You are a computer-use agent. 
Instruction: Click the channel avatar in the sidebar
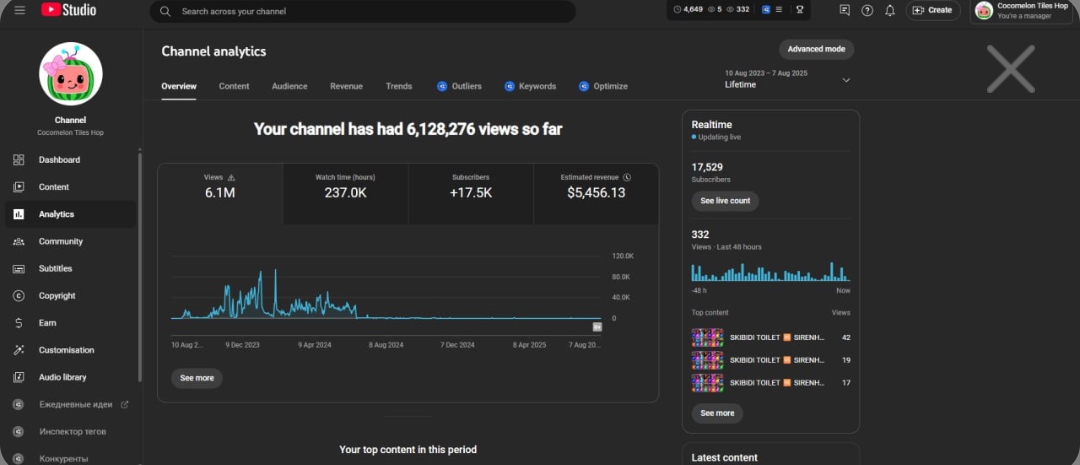(x=71, y=74)
